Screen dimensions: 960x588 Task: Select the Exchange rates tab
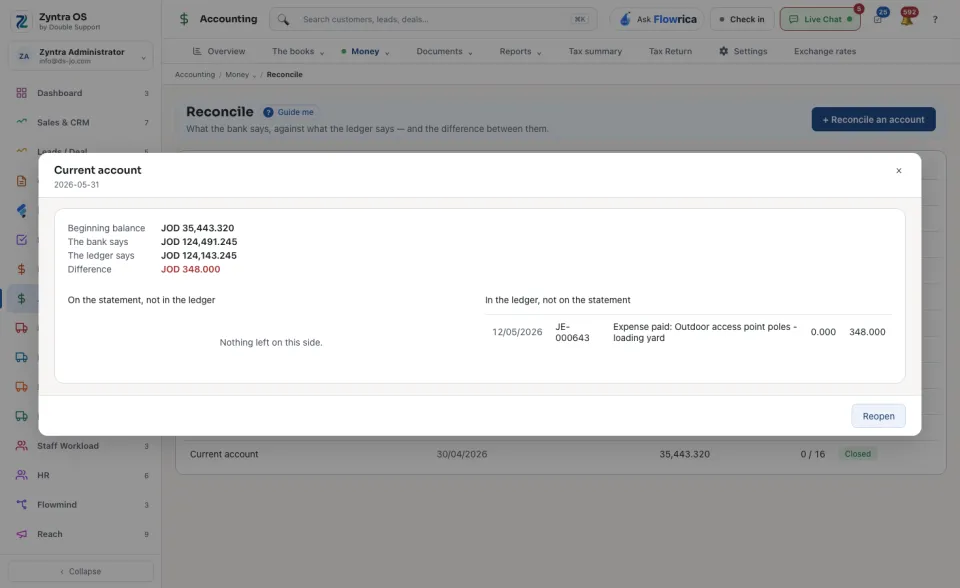(825, 51)
